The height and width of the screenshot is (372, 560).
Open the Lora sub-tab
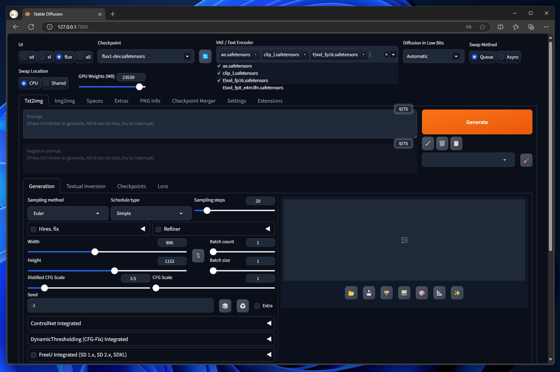[x=162, y=186]
